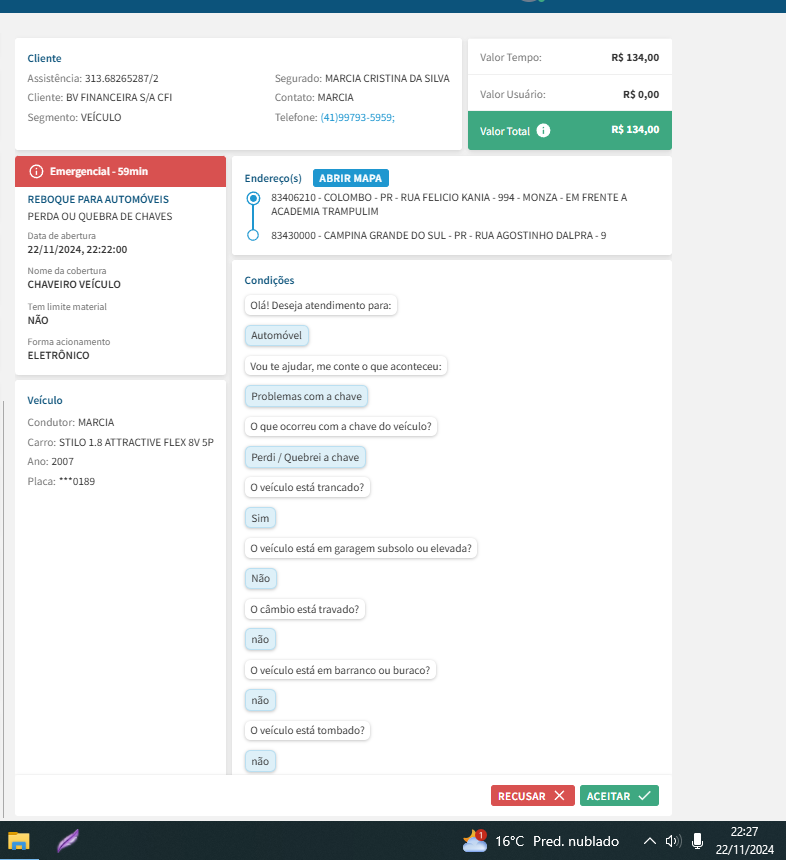Click the O que ocorreu com a chave bubble
Screen dimensions: 786x860
[341, 426]
